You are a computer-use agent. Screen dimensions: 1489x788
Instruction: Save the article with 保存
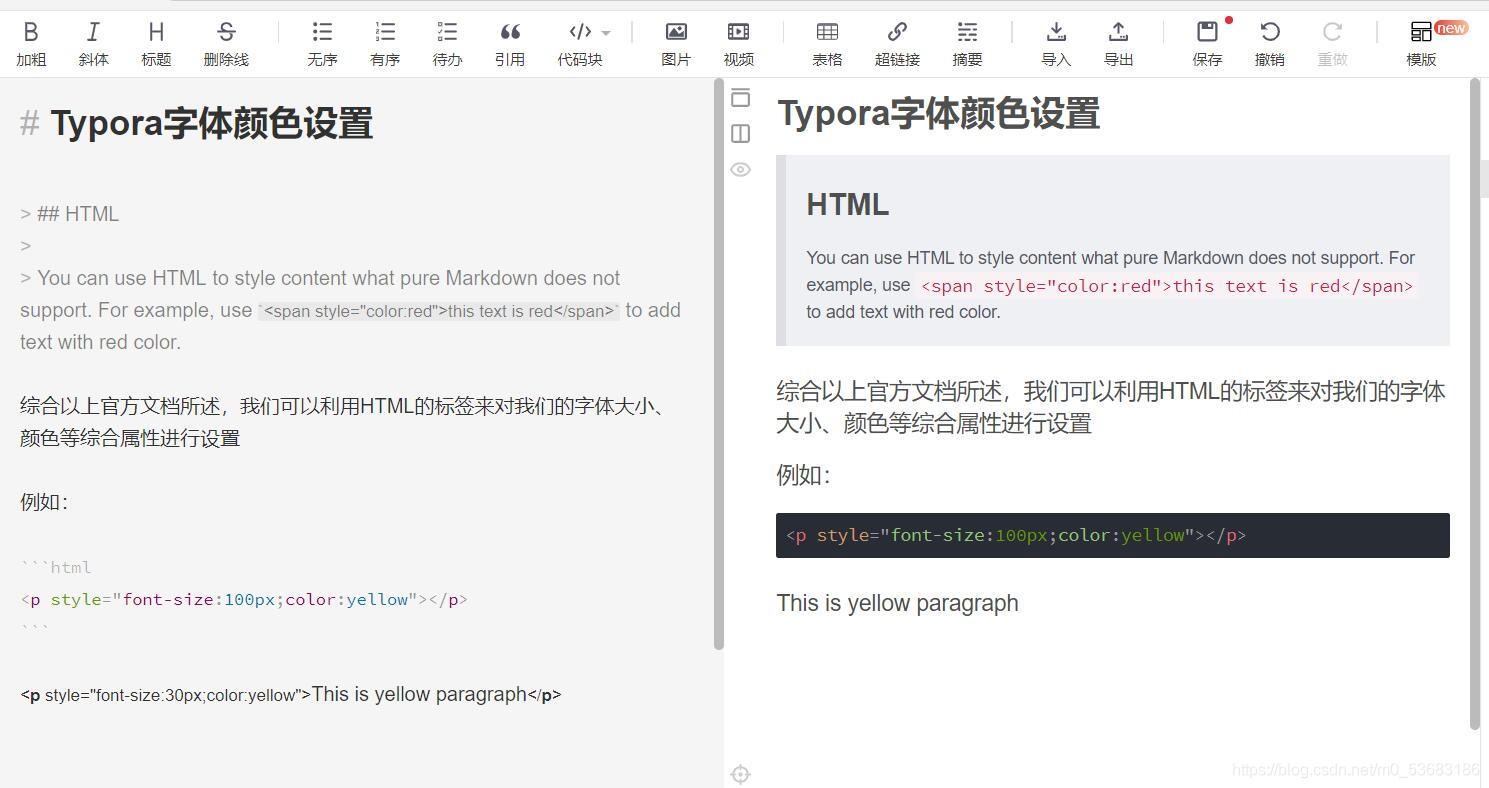click(1207, 44)
